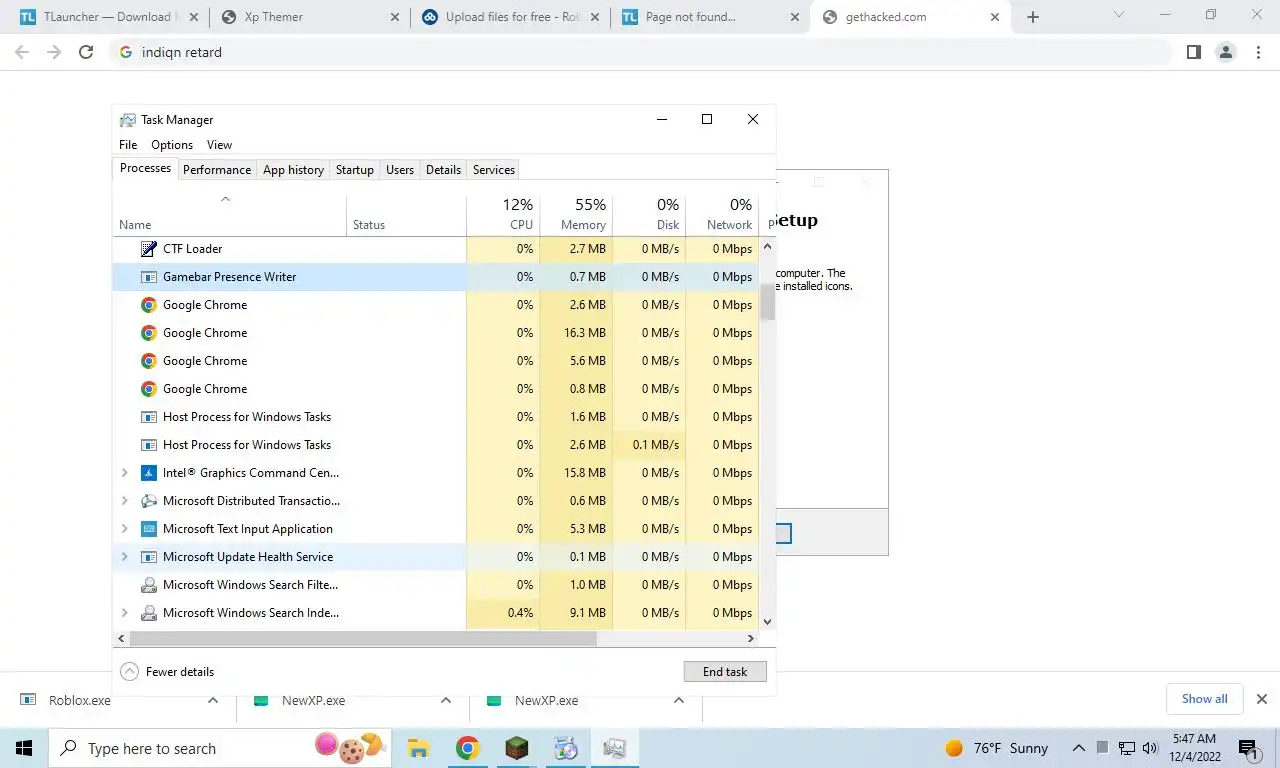This screenshot has width=1280, height=768.
Task: Expand the Microsoft Text Input Application group
Action: click(124, 529)
